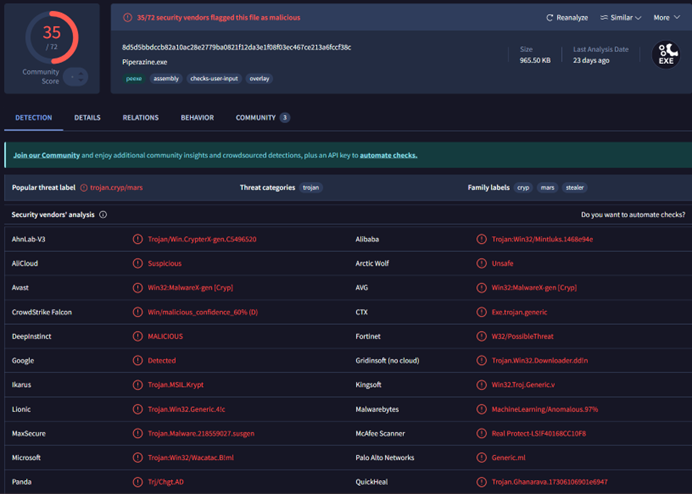Screen dimensions: 692x494
Task: Click the alert icon in MaxSecure row
Action: [x=138, y=434]
